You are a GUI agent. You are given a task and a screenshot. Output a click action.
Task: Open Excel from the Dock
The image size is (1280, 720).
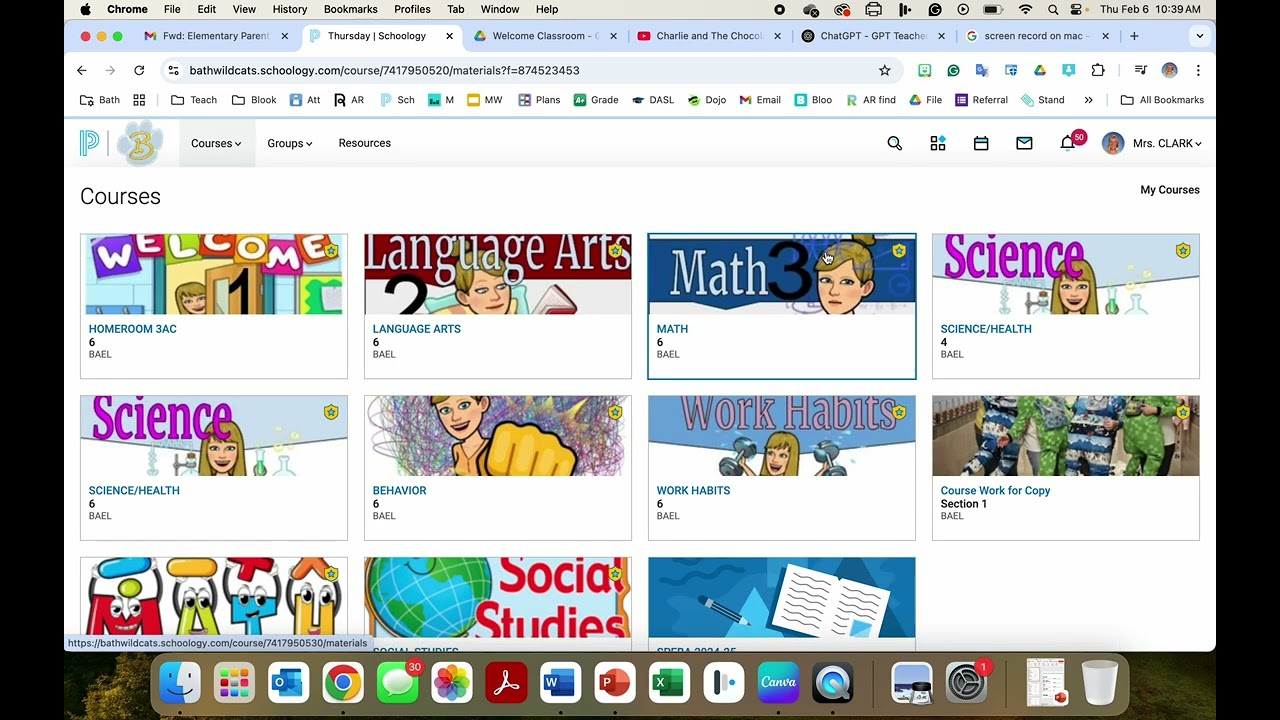(x=668, y=683)
